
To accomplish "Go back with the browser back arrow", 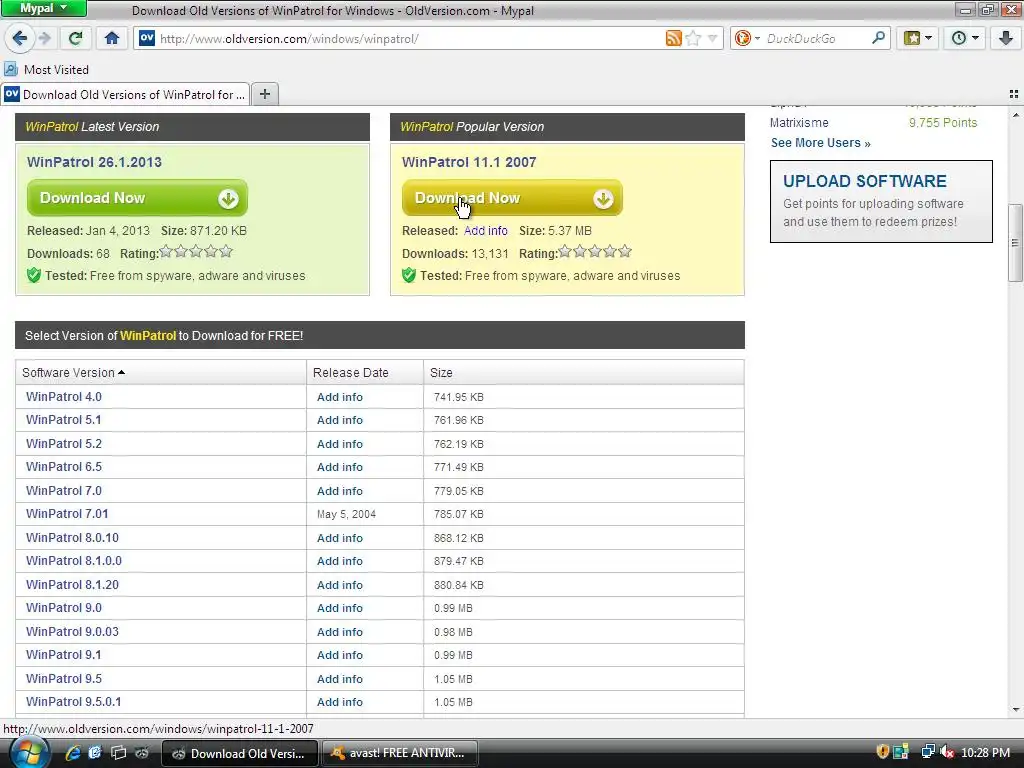I will coord(20,38).
